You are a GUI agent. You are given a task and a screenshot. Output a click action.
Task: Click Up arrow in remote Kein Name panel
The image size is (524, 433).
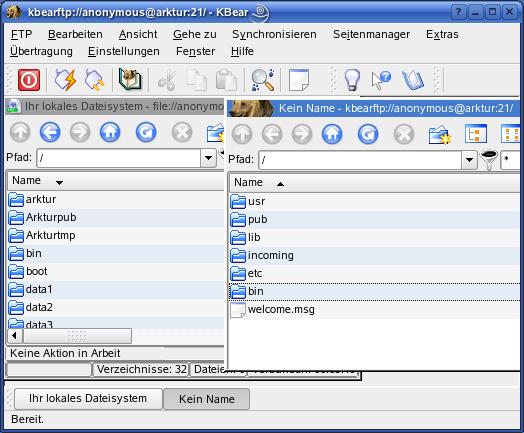point(242,134)
